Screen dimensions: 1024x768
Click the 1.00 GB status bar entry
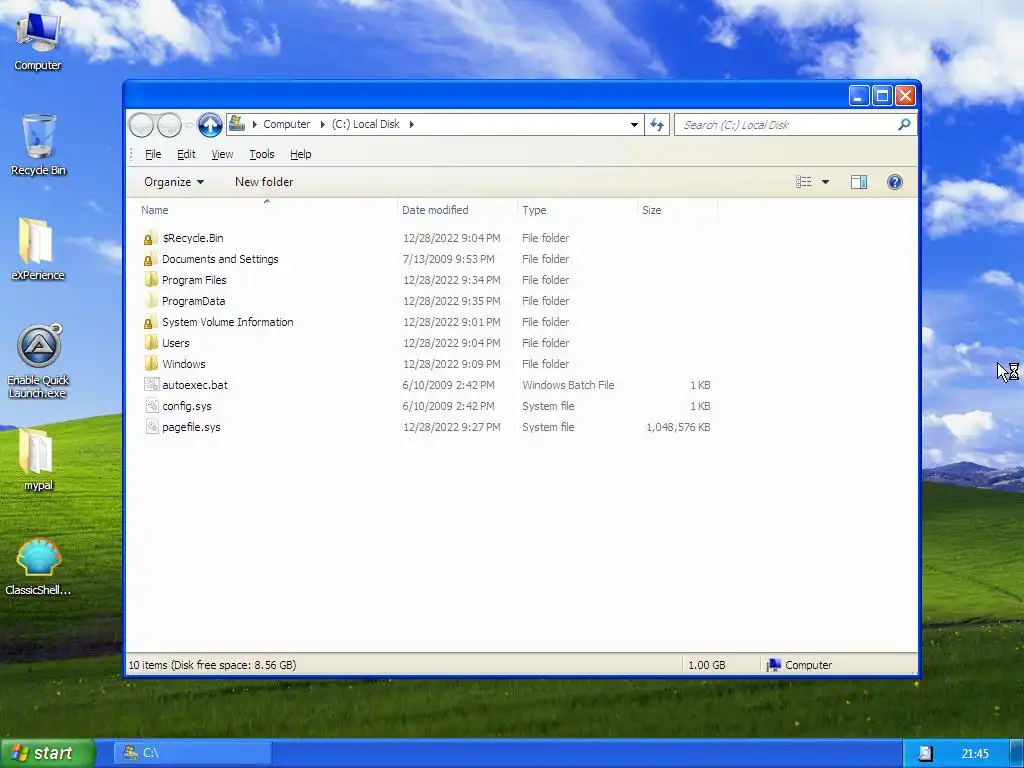click(x=707, y=665)
